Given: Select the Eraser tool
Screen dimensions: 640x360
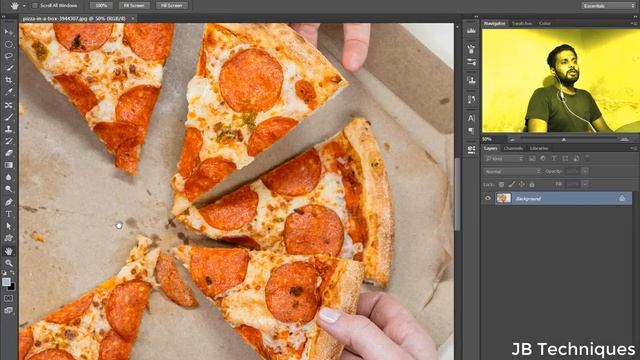Looking at the screenshot, I should 9,153.
